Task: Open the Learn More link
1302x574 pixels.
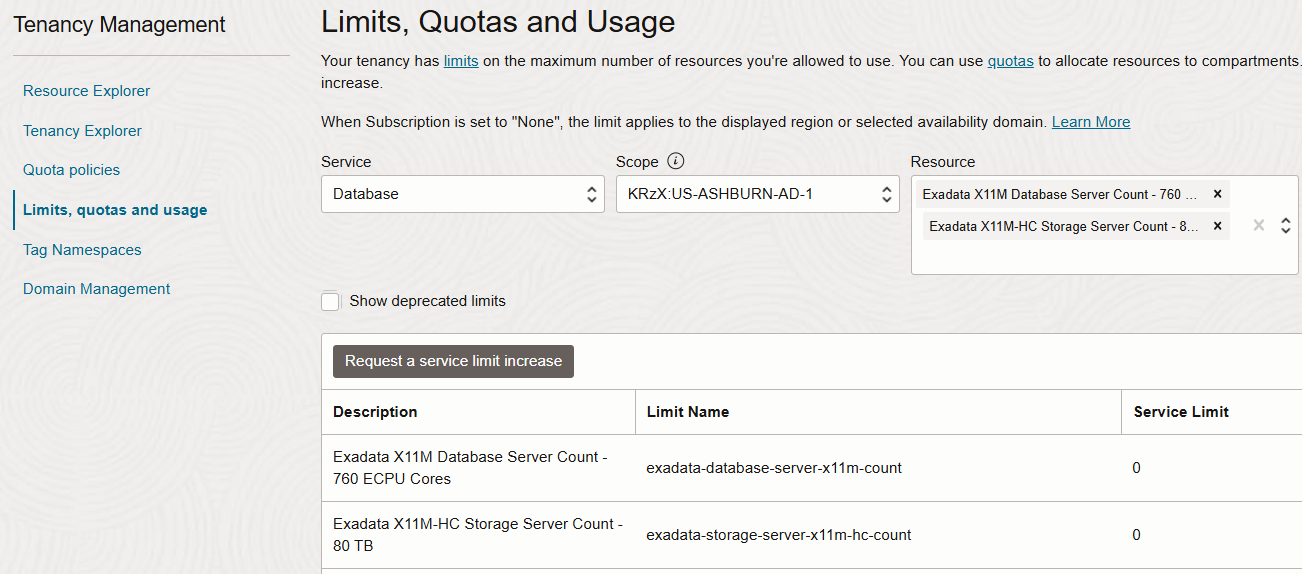Action: coord(1090,122)
